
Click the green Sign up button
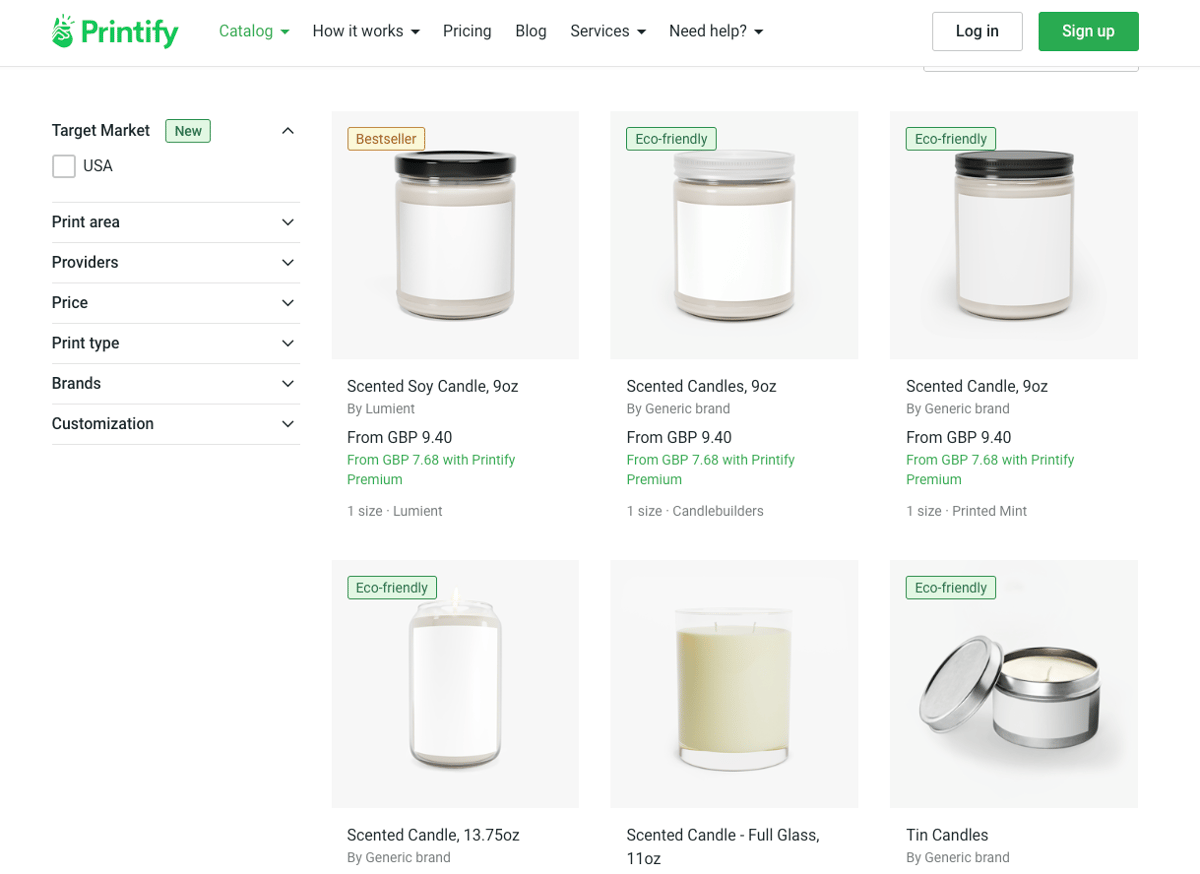coord(1088,31)
